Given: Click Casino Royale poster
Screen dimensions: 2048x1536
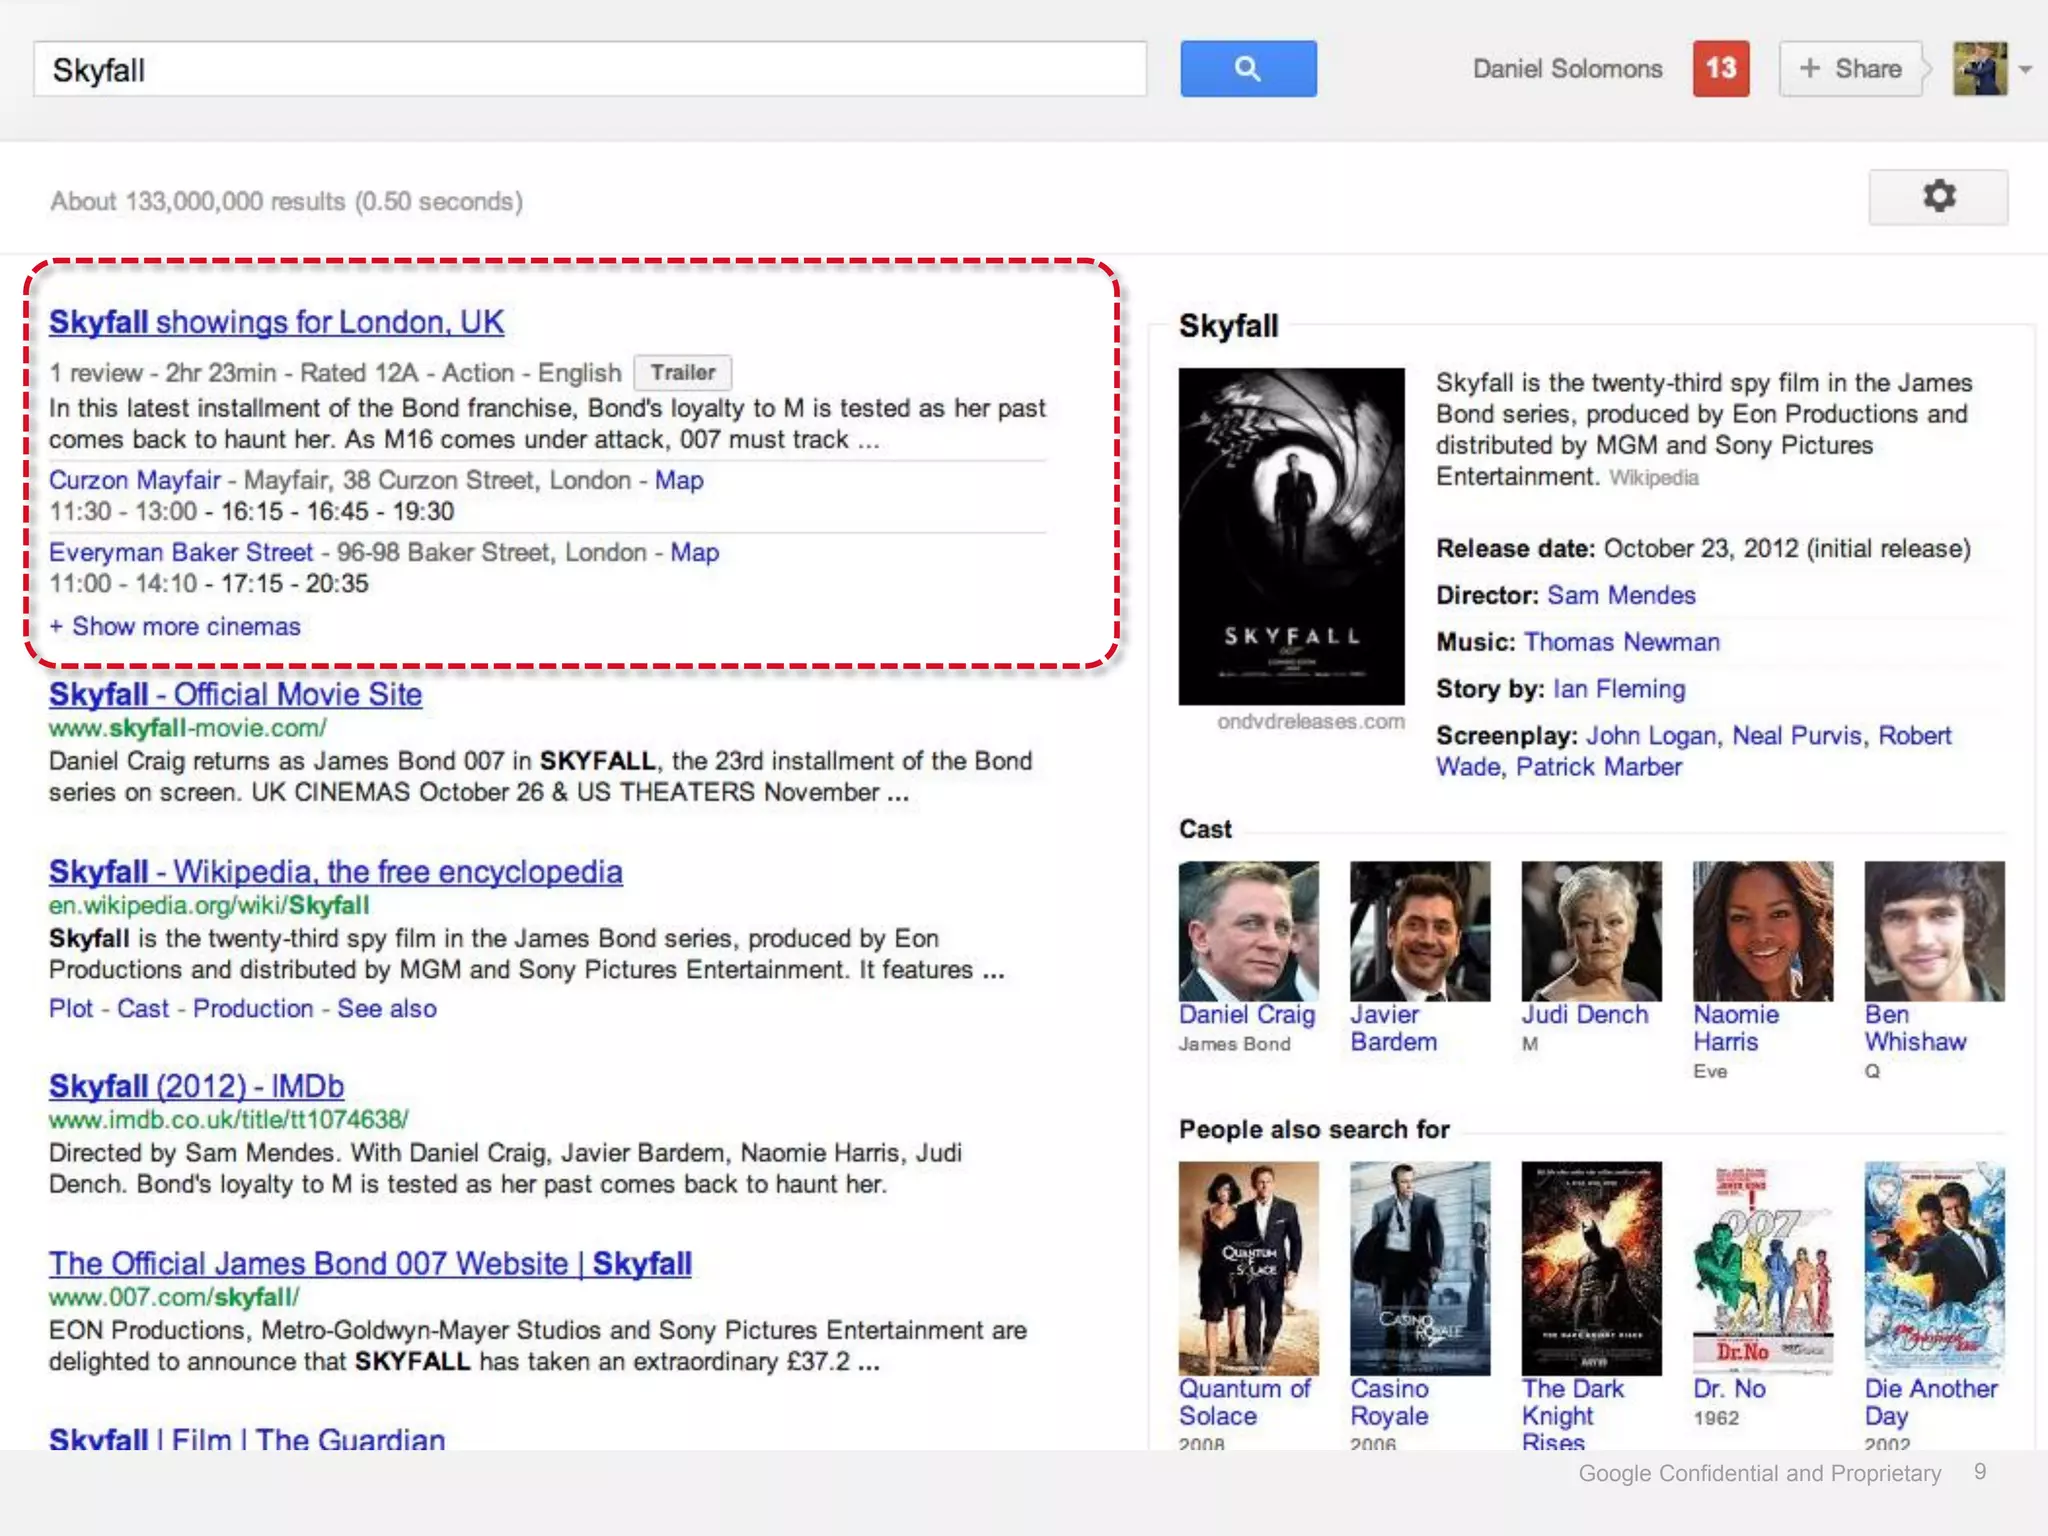Looking at the screenshot, I should 1420,1268.
